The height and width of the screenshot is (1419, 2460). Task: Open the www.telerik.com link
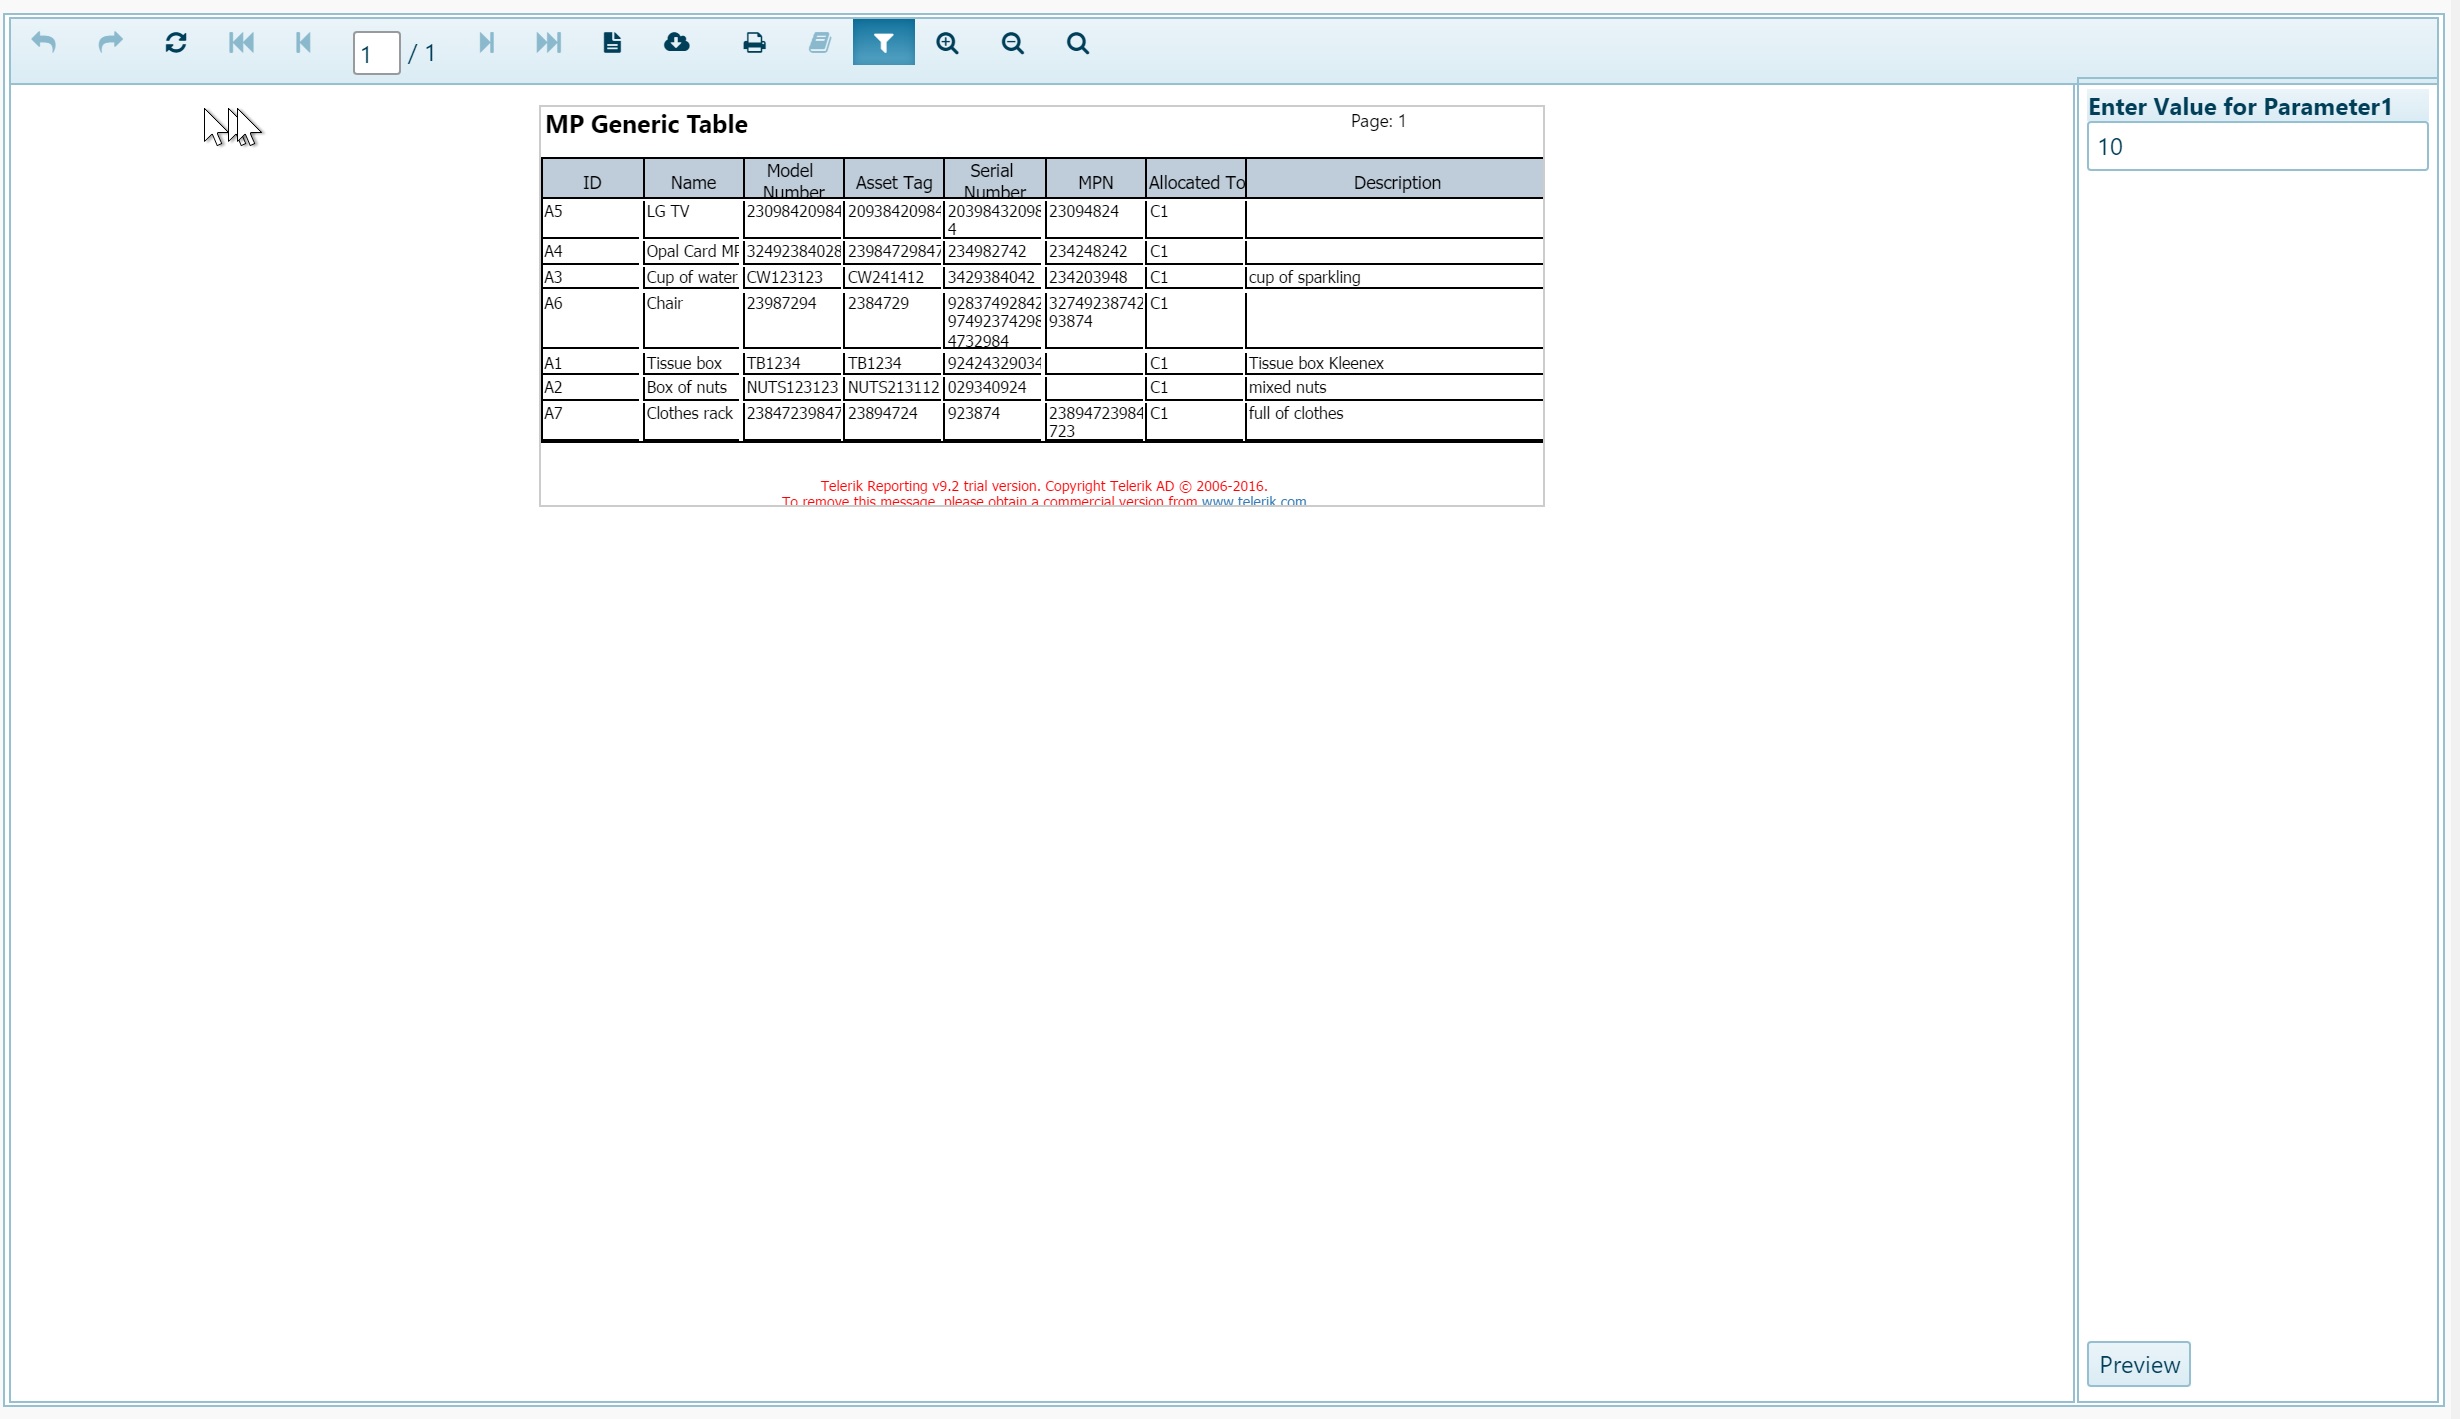click(x=1253, y=501)
